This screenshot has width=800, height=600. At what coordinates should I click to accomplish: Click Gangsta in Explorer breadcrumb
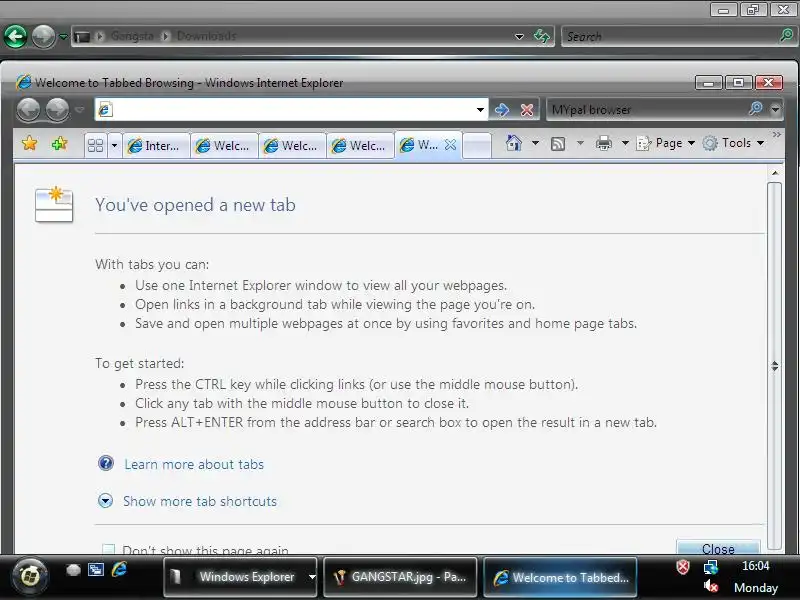[132, 36]
